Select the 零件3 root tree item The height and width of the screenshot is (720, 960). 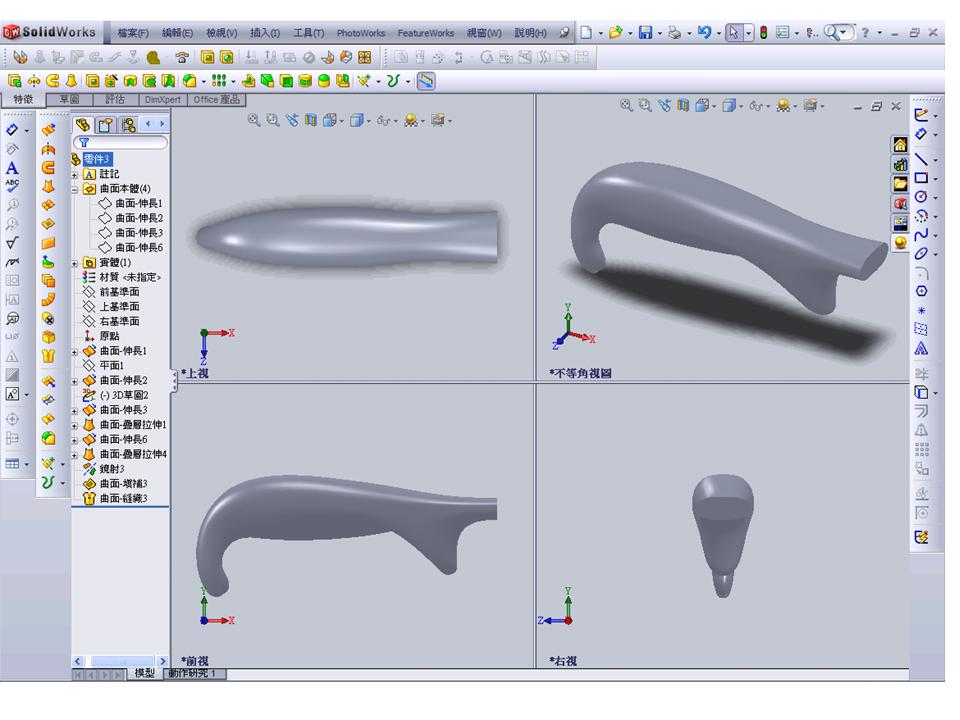[97, 159]
